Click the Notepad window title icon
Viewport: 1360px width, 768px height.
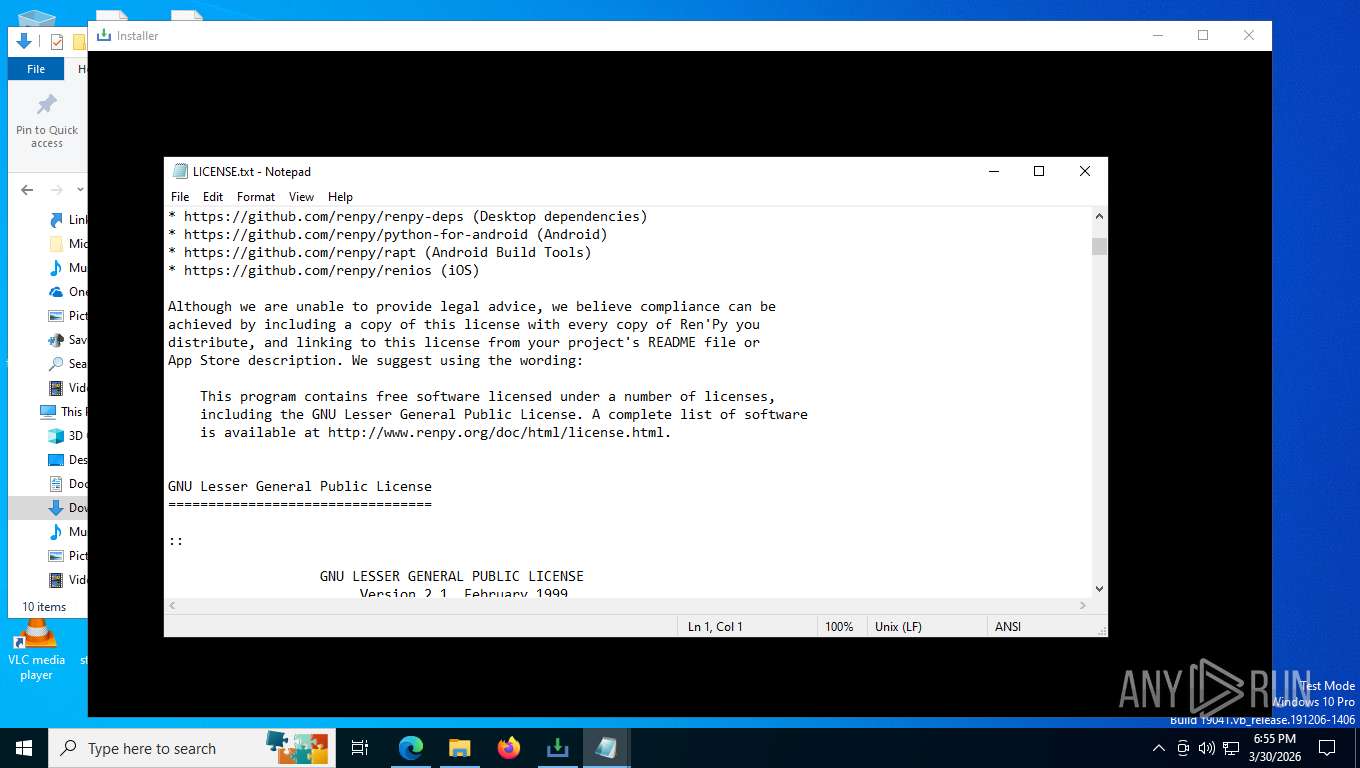pos(180,171)
